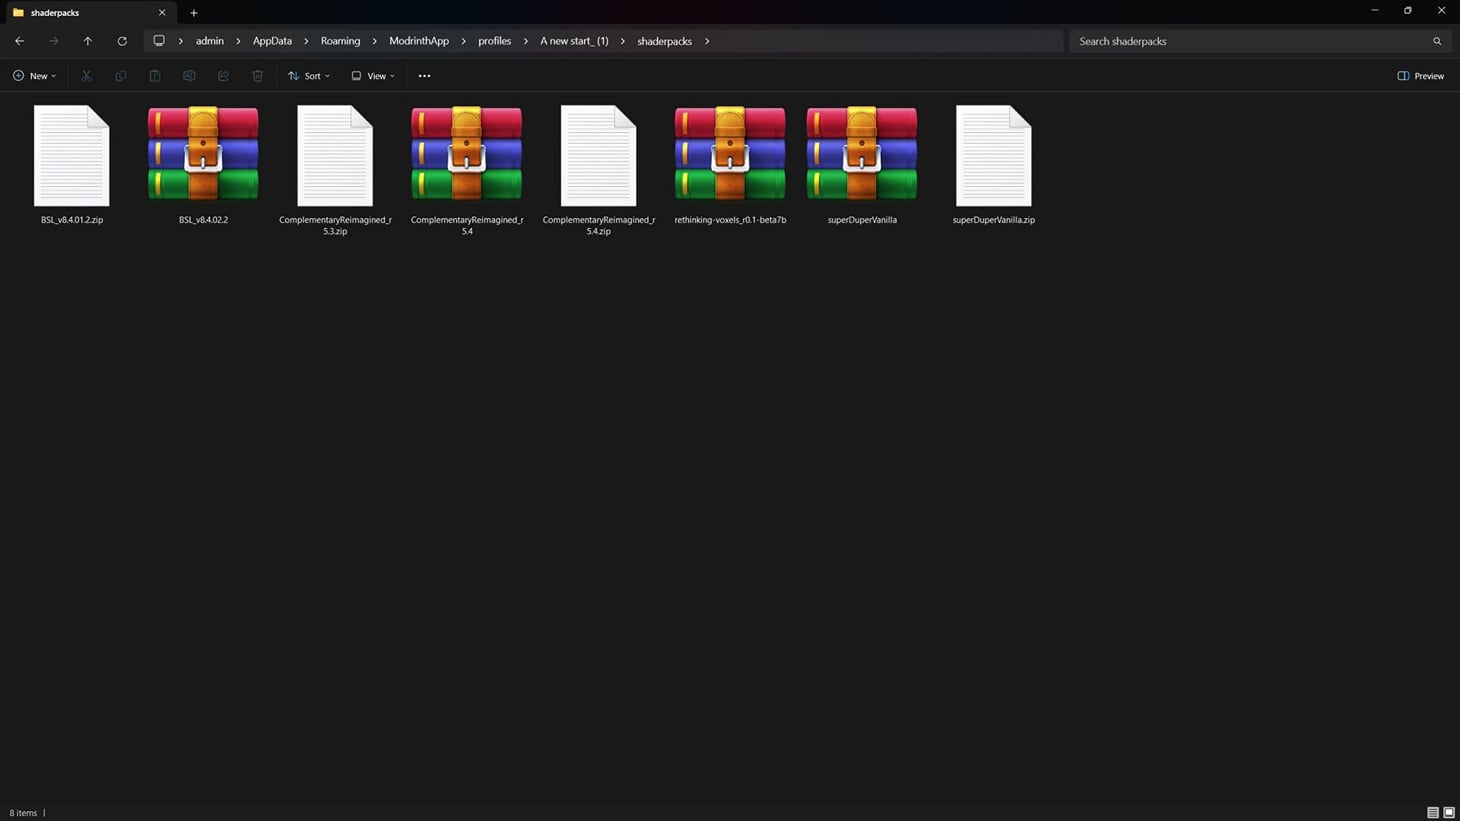The width and height of the screenshot is (1460, 821).
Task: Click the Copy toolbar icon
Action: tap(121, 76)
